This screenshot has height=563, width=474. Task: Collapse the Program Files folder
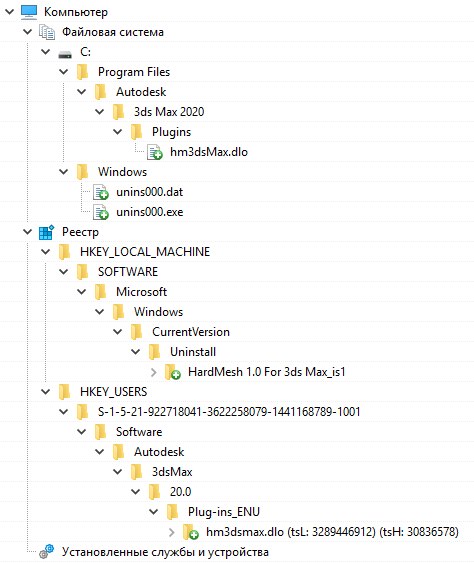(x=64, y=72)
